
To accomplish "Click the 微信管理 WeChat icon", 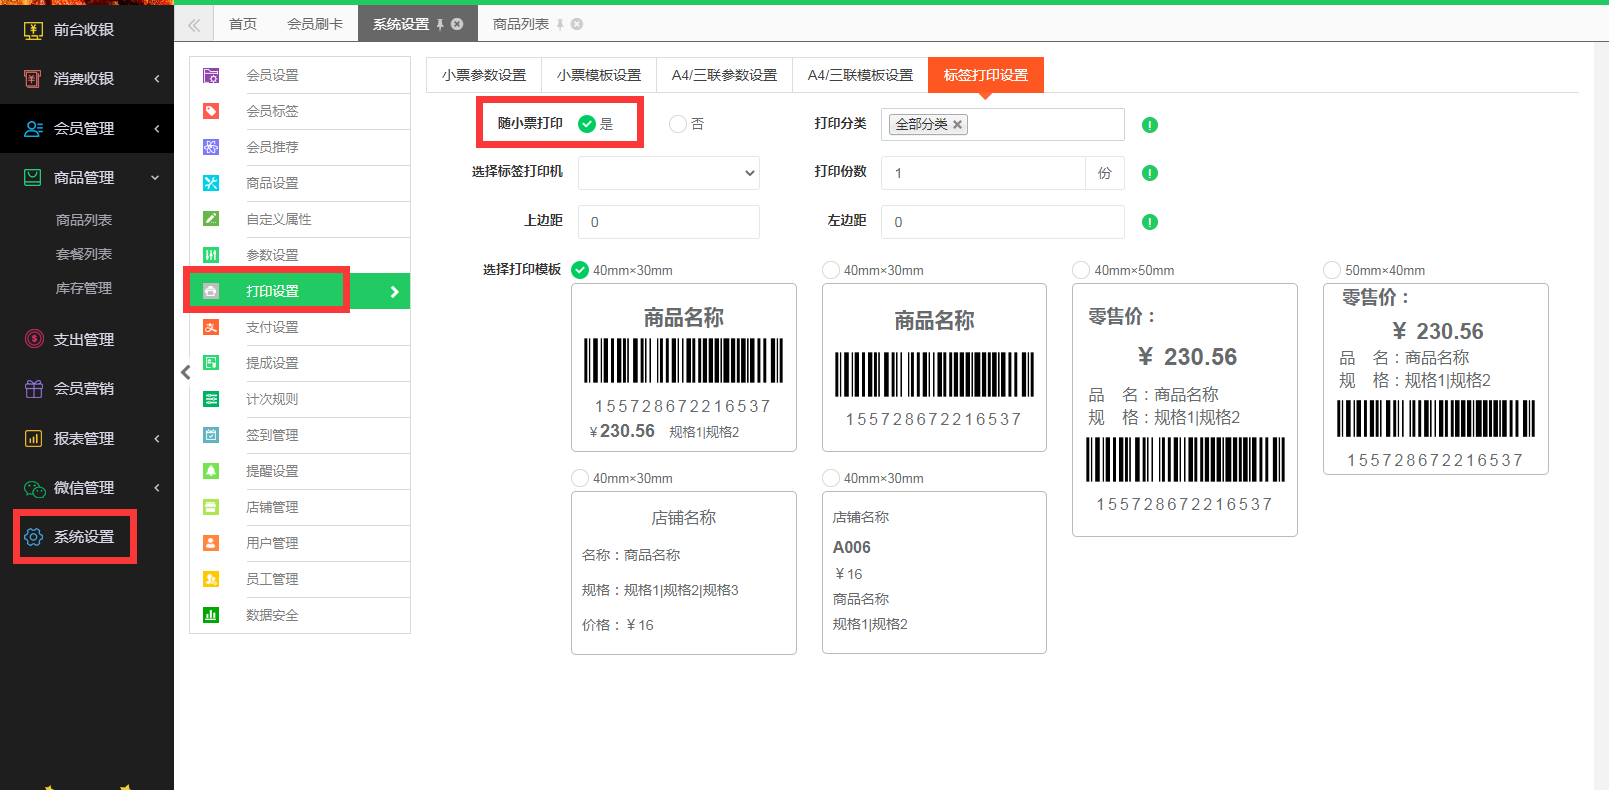I will 34,488.
